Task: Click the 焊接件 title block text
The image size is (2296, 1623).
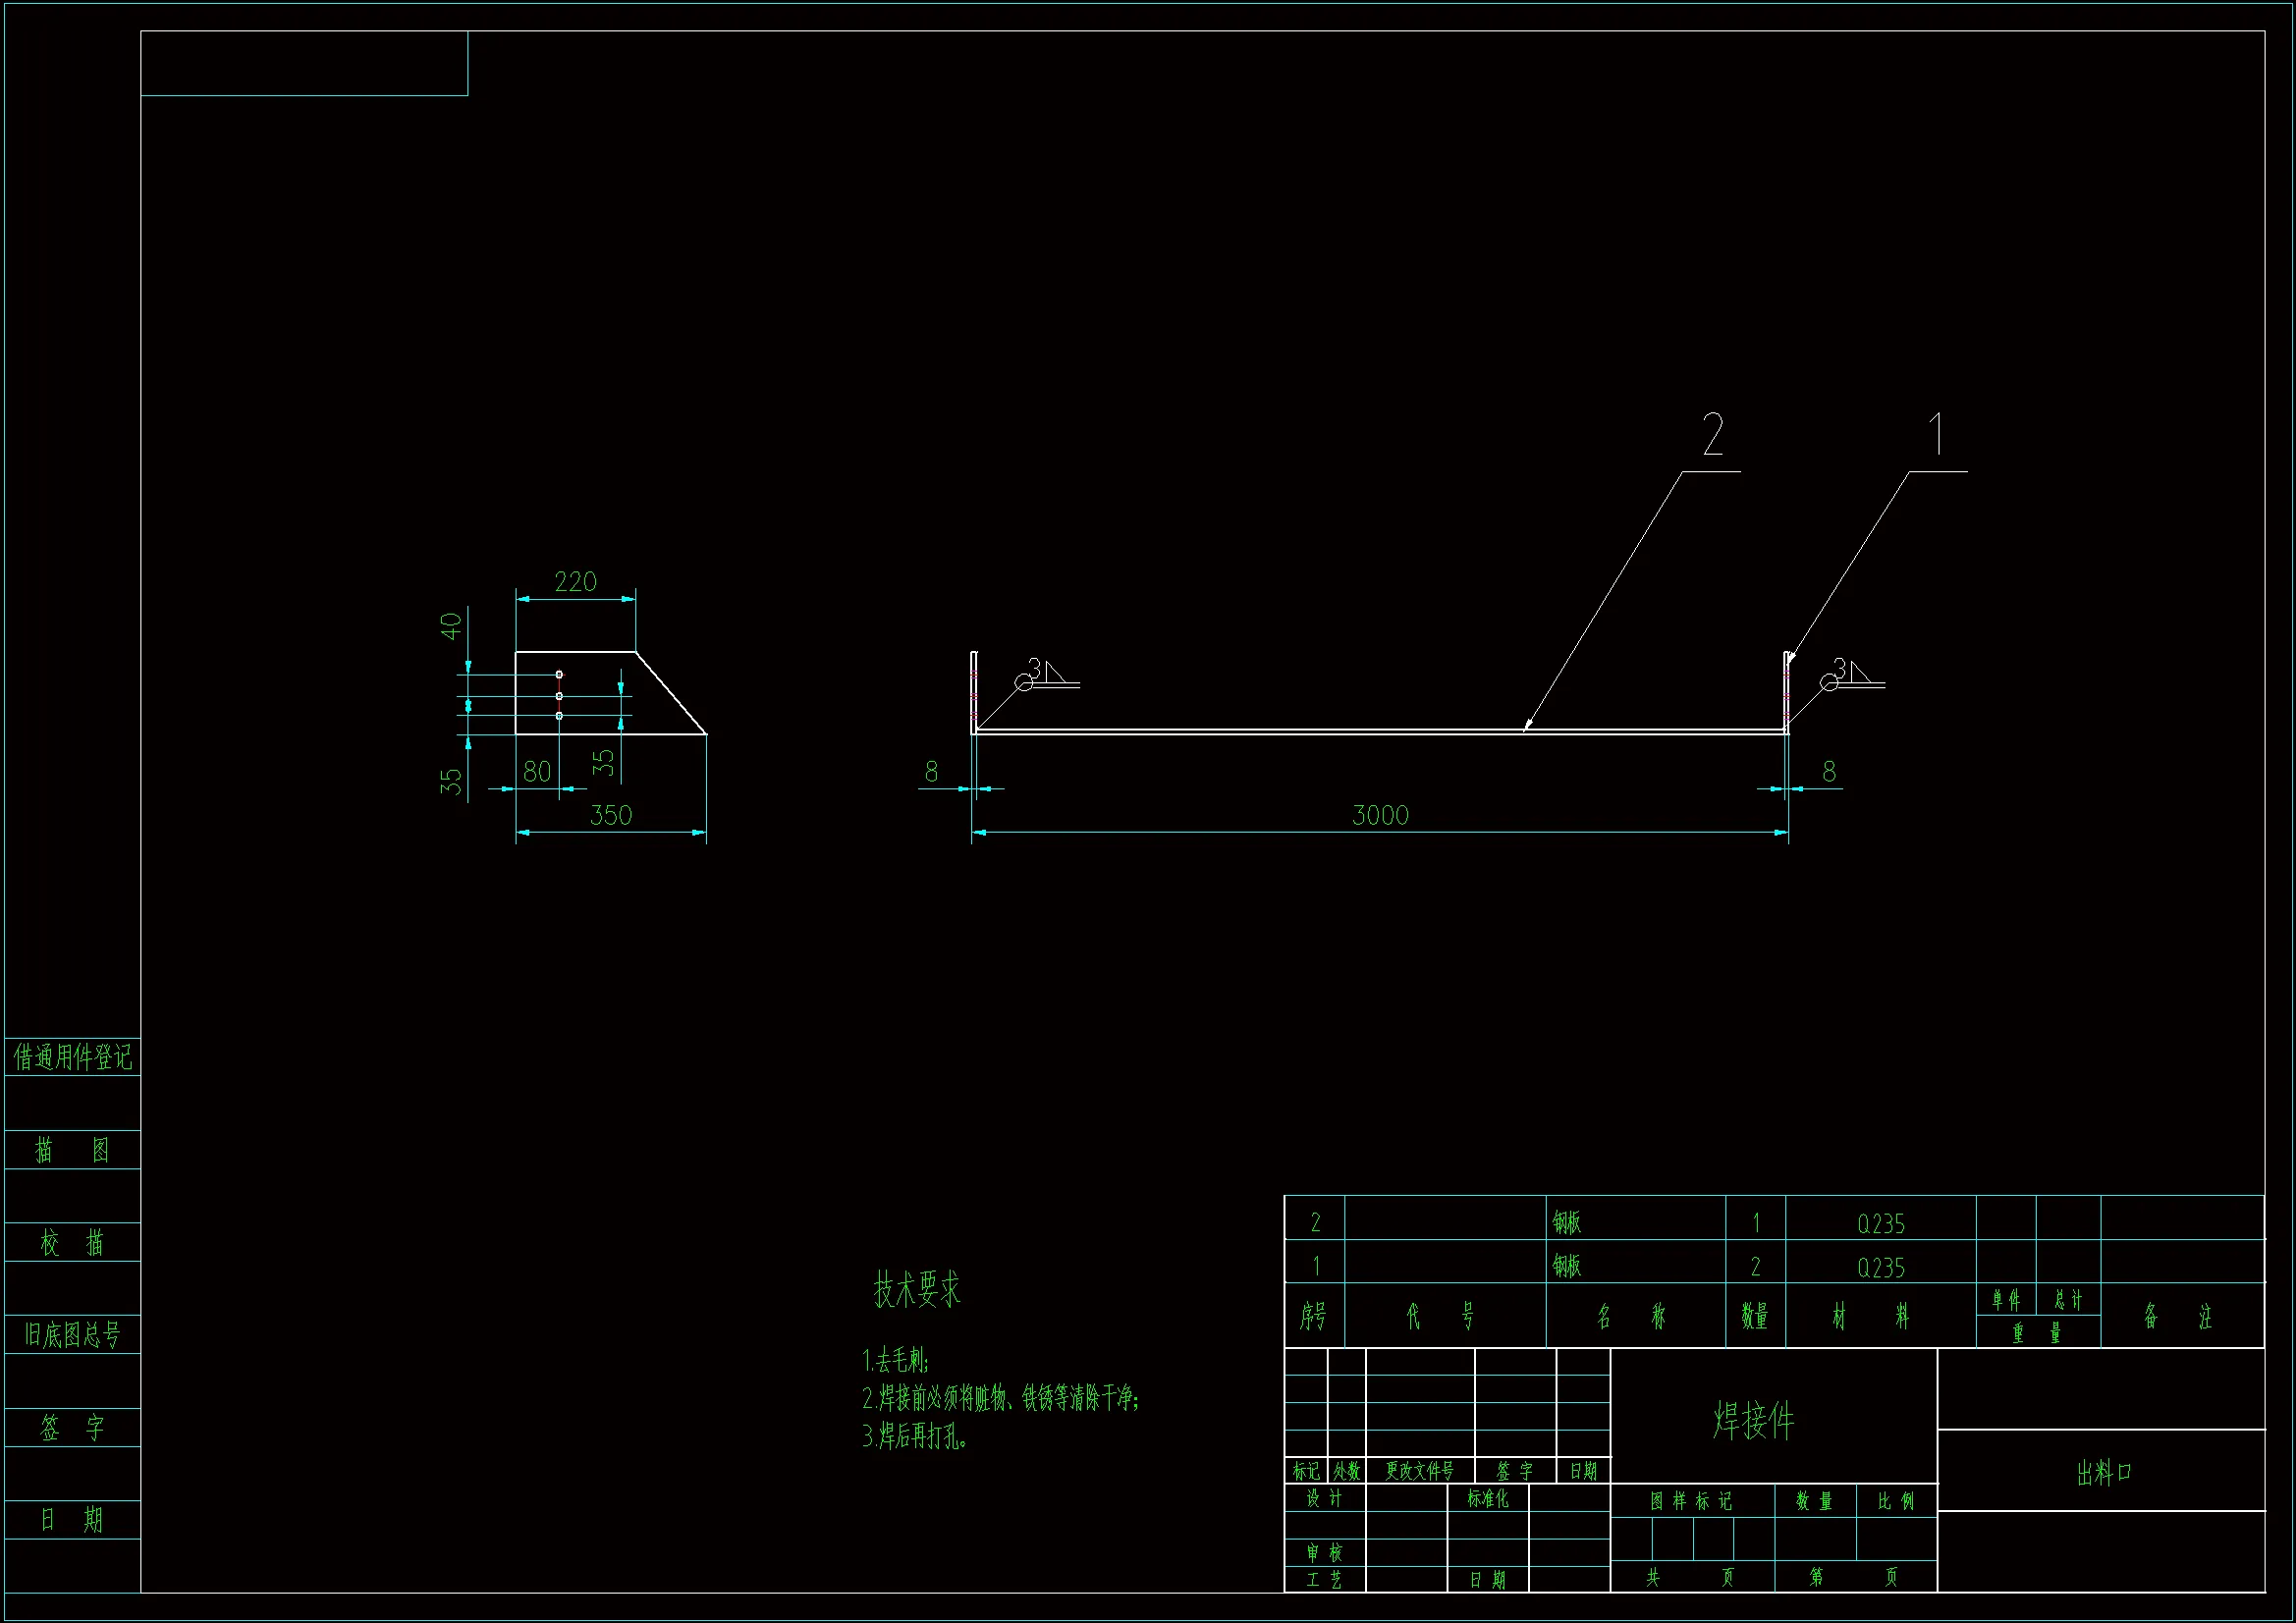Action: tap(1753, 1420)
